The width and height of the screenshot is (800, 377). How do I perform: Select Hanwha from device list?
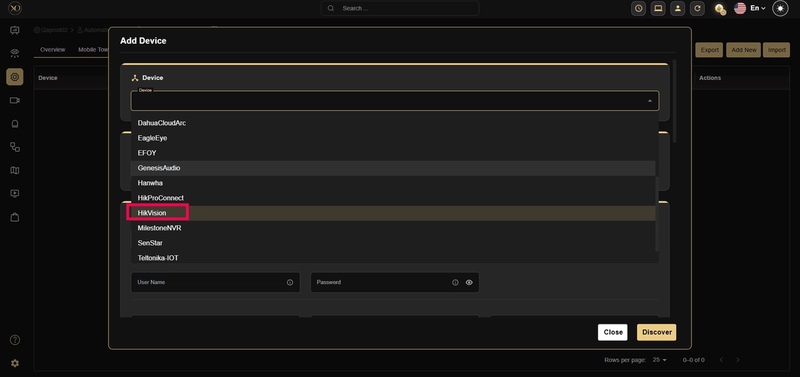coord(393,183)
